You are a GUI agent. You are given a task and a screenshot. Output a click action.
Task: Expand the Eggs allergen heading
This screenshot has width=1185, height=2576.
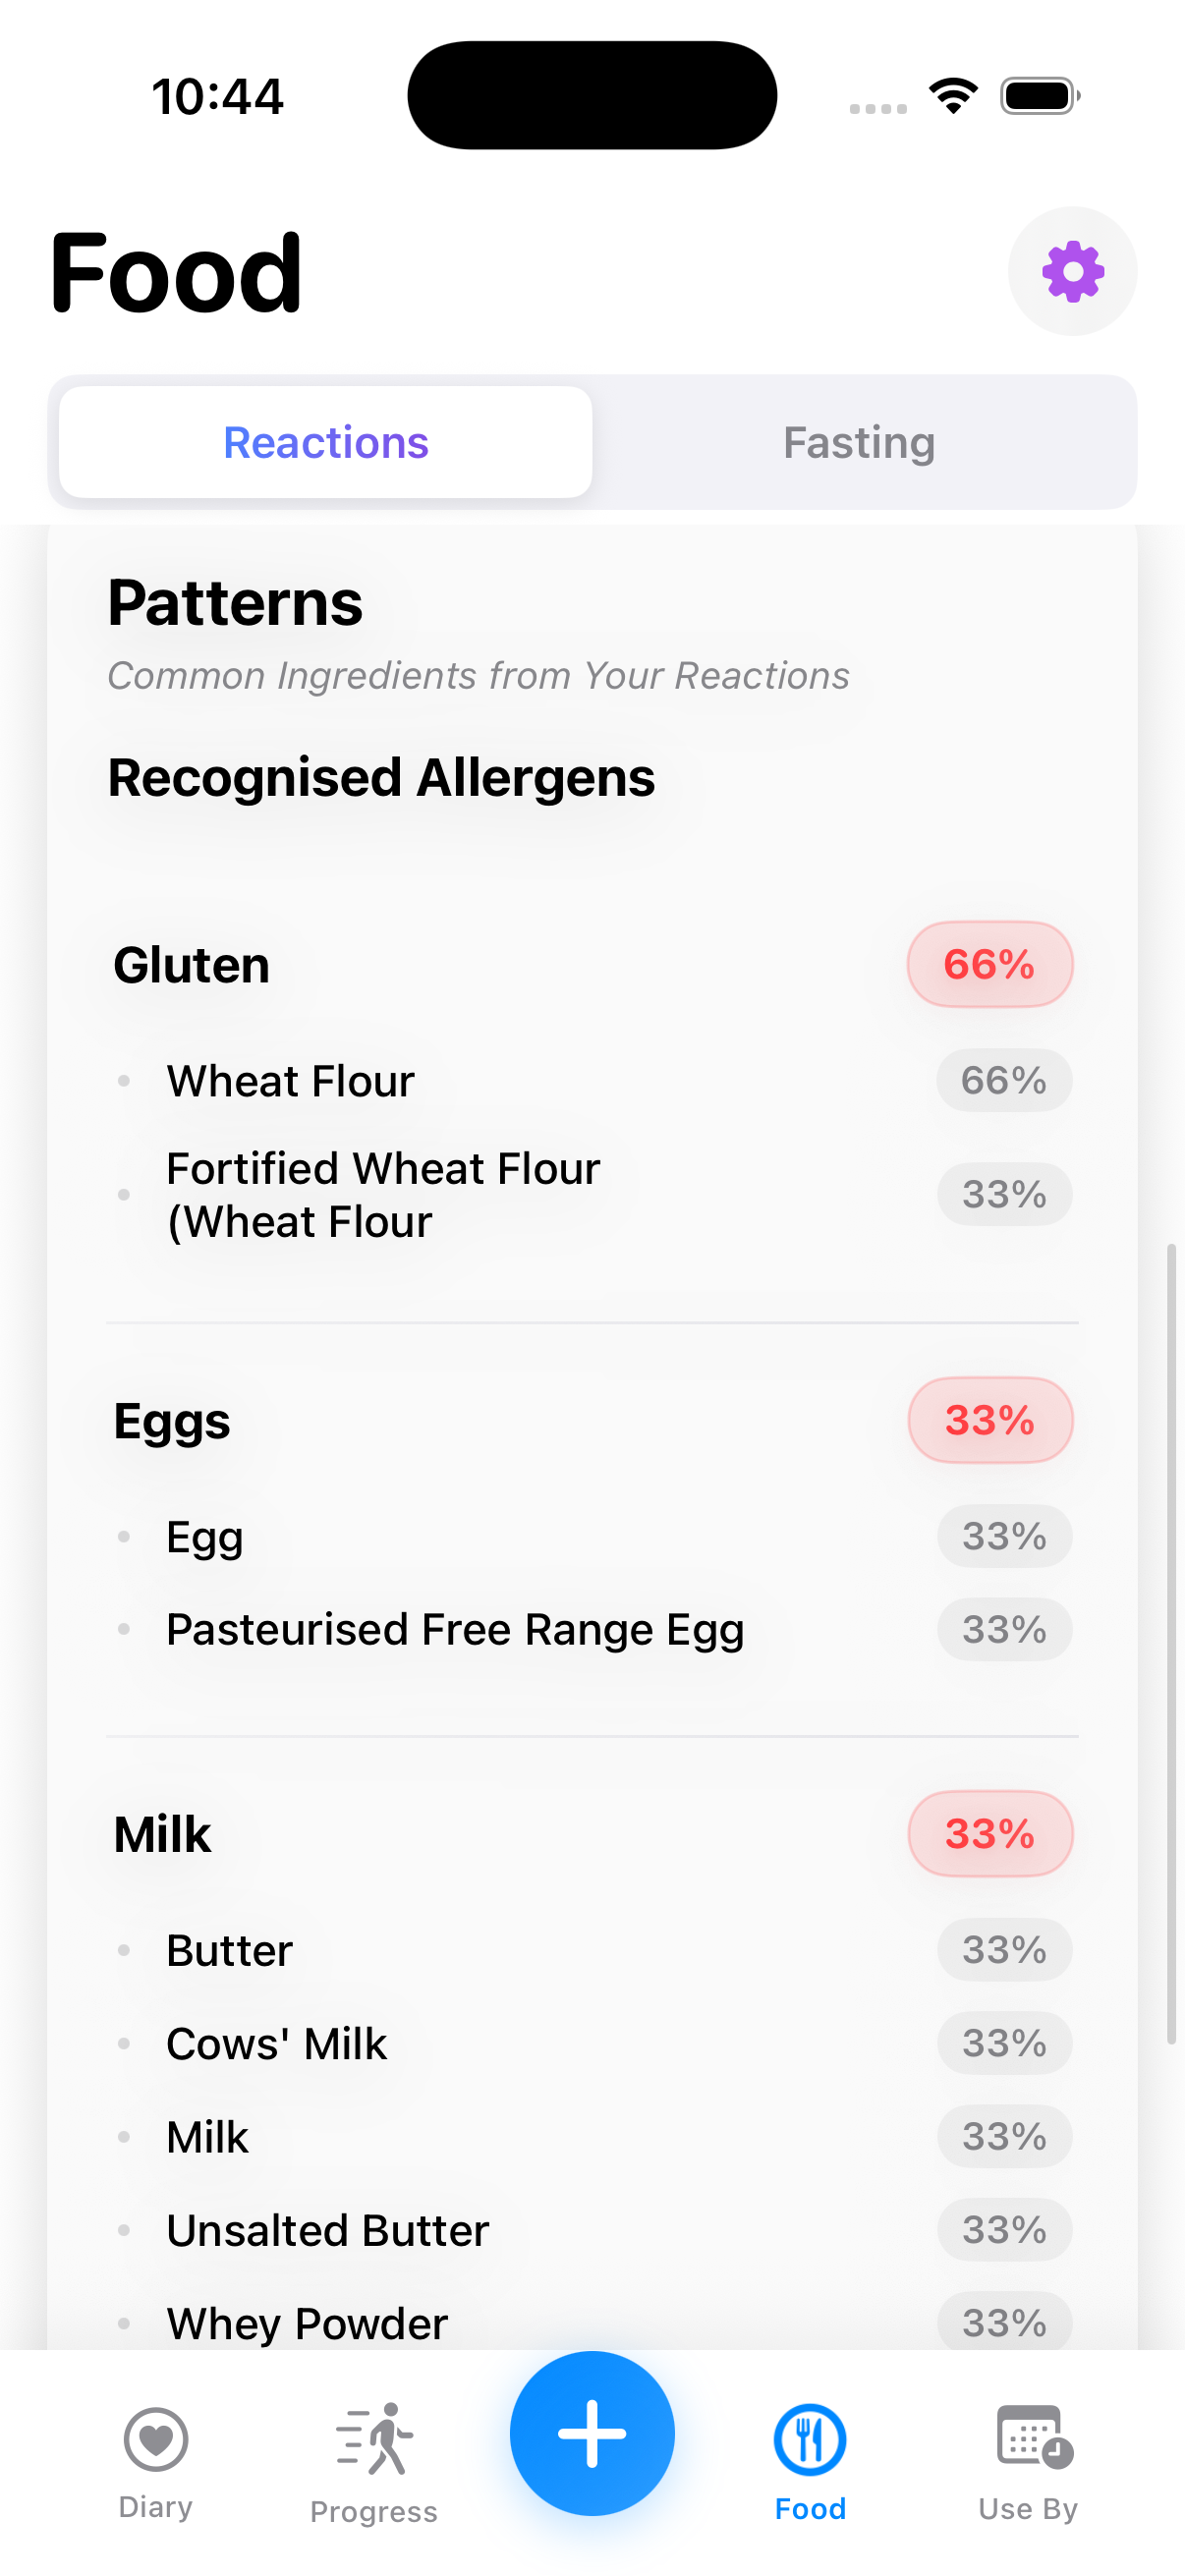[x=172, y=1421]
